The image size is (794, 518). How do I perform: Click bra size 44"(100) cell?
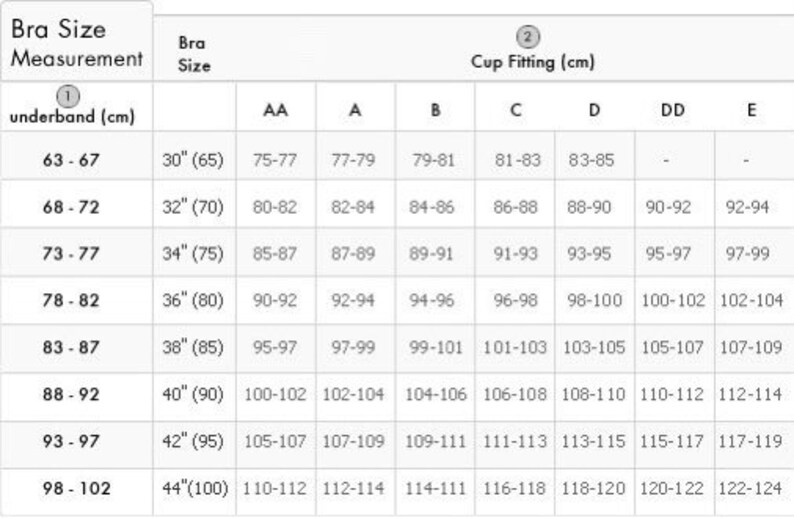(195, 489)
